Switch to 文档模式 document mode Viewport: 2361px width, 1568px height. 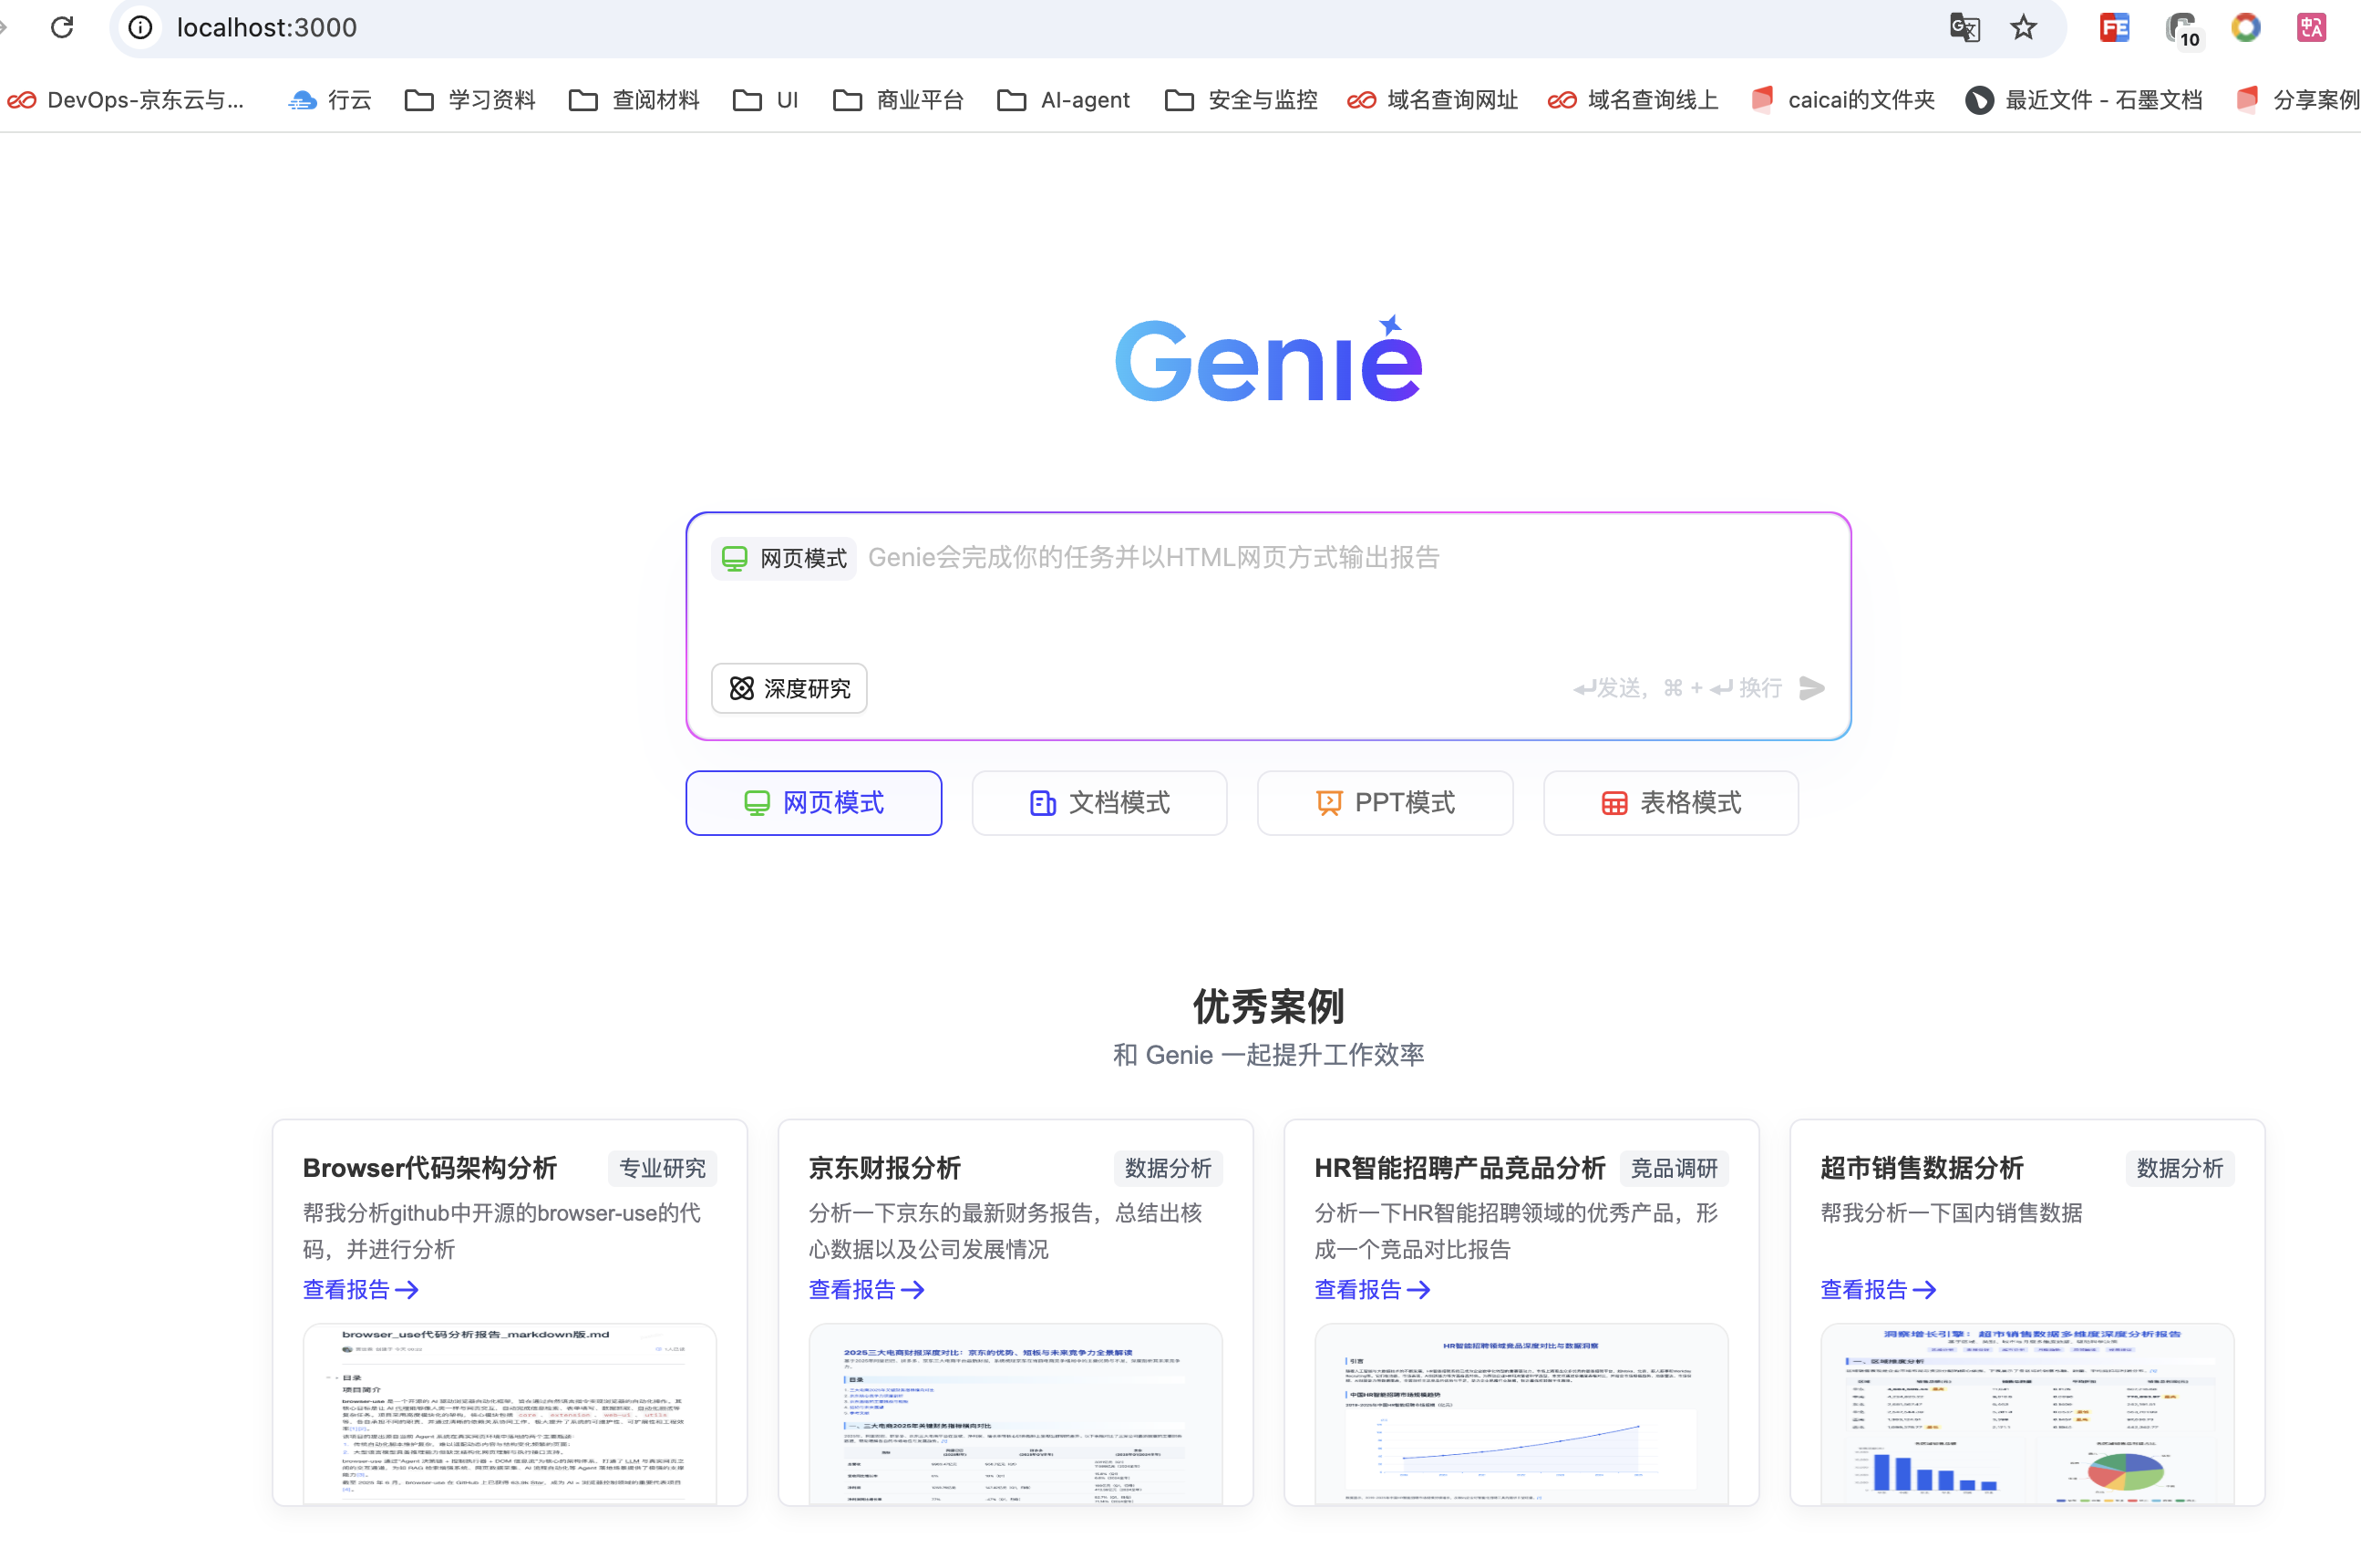point(1098,803)
